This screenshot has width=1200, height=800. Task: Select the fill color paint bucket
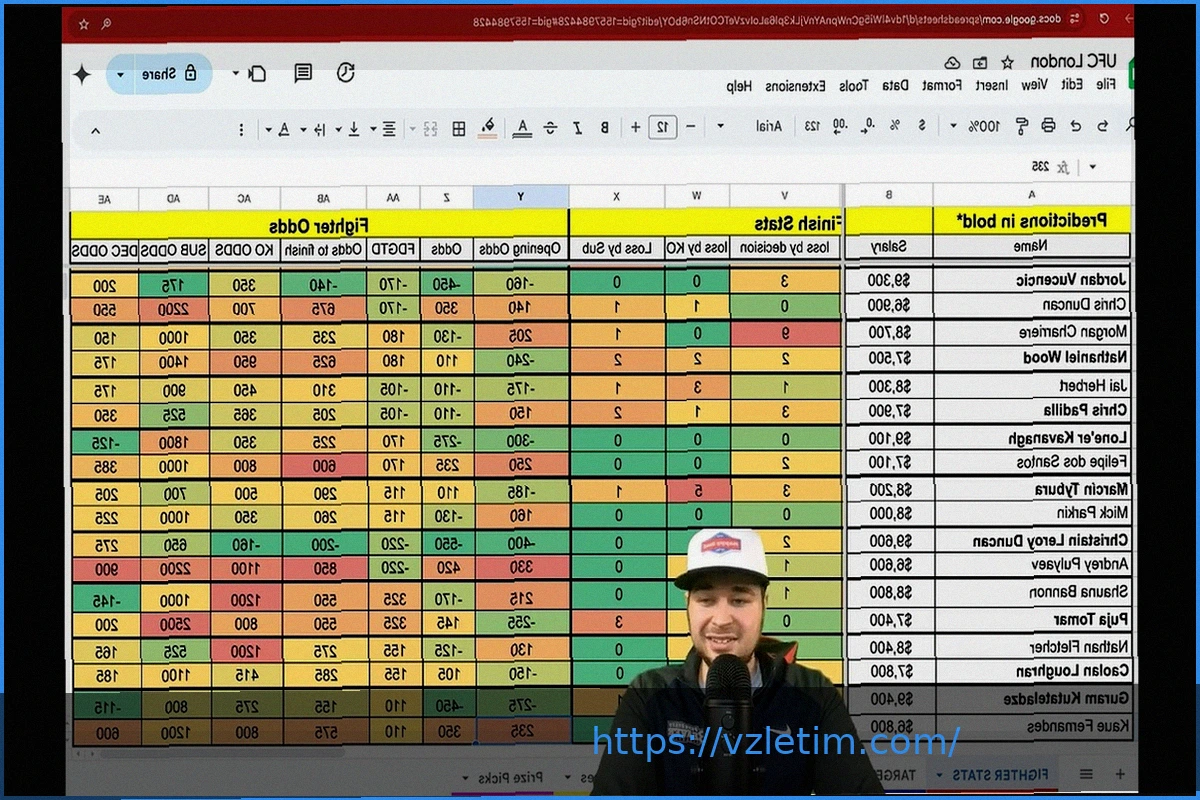click(488, 127)
